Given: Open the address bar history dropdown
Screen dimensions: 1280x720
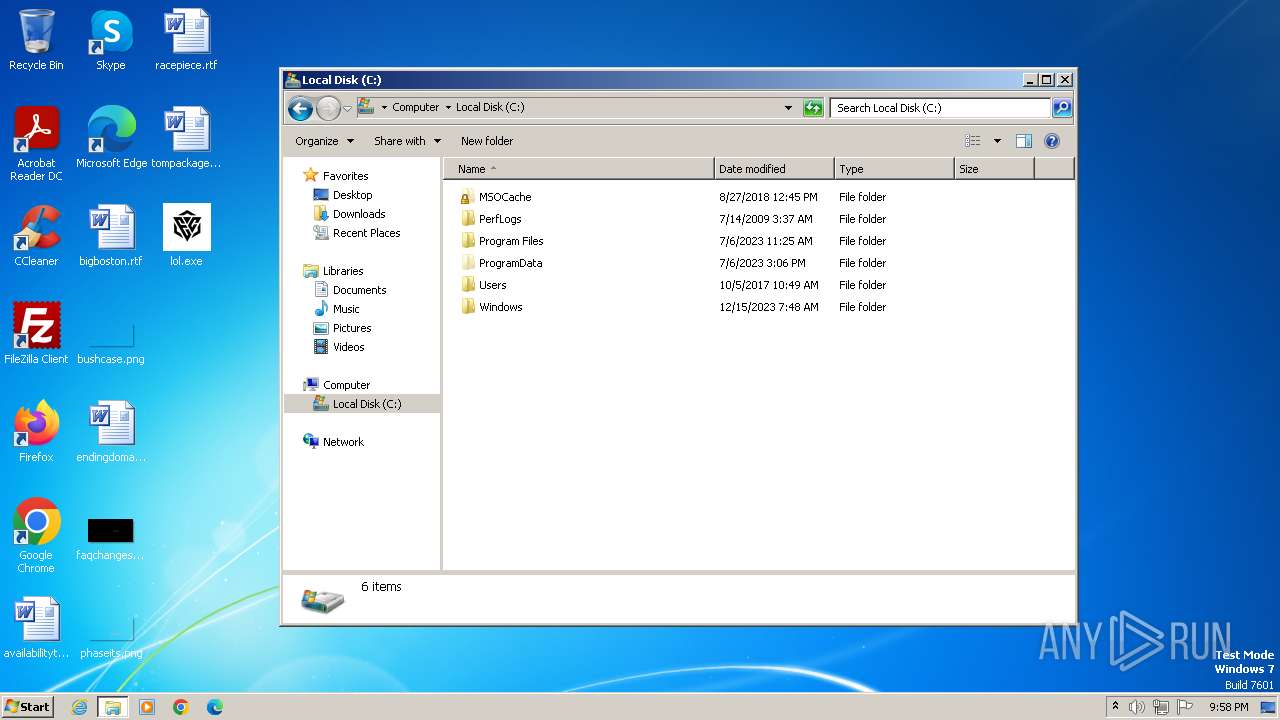Looking at the screenshot, I should [788, 108].
